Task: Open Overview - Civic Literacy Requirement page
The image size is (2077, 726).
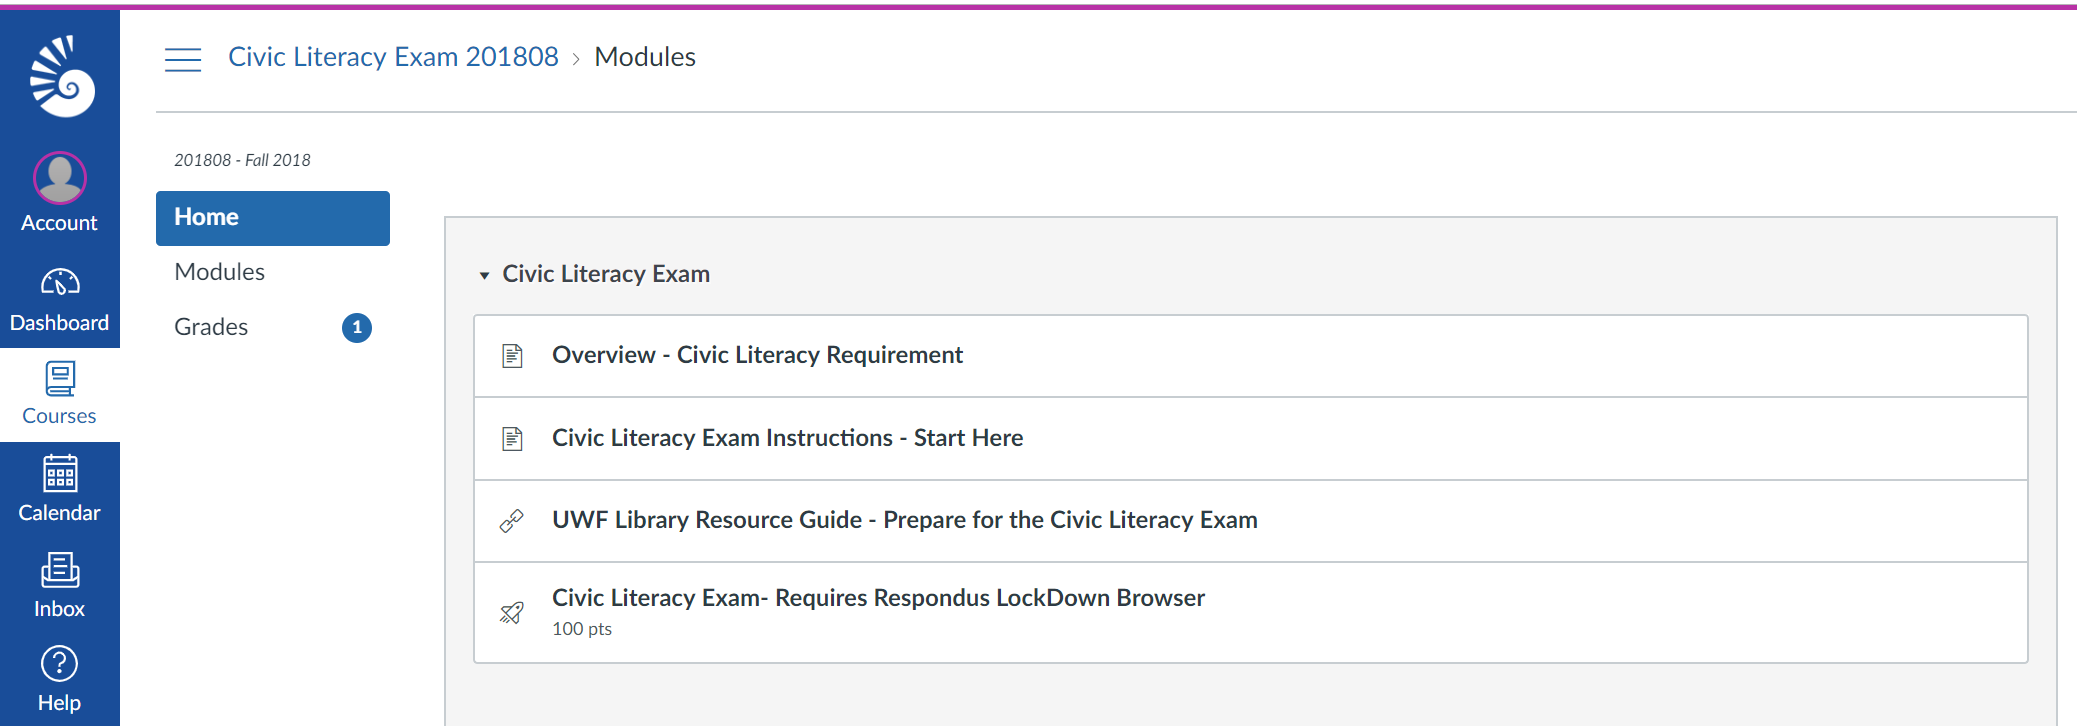Action: coord(757,355)
